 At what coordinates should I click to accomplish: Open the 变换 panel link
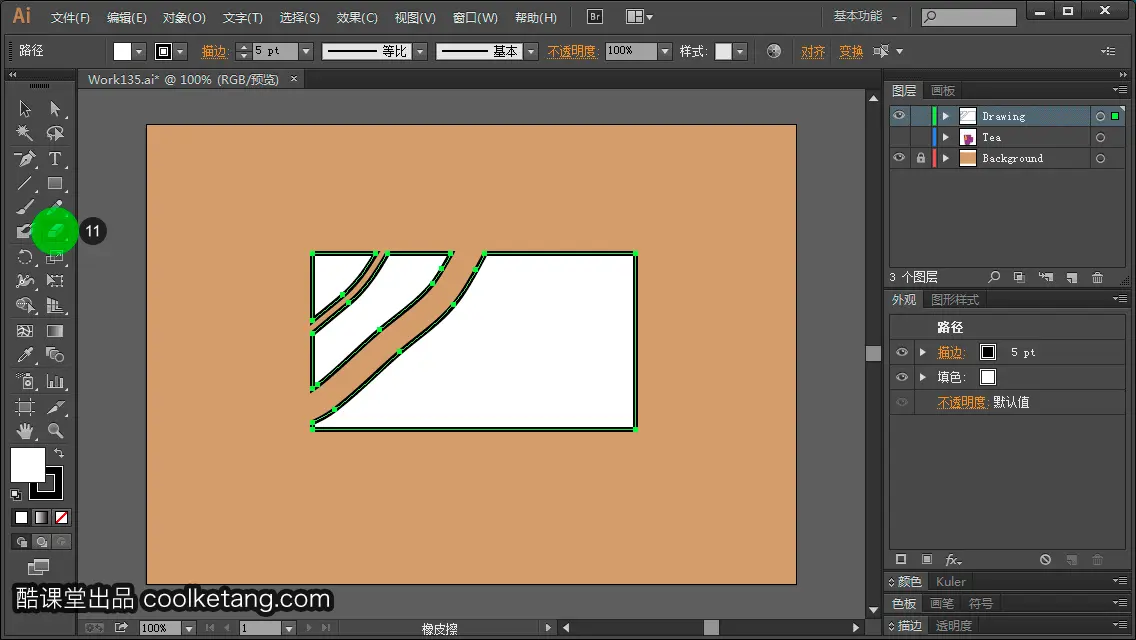851,51
